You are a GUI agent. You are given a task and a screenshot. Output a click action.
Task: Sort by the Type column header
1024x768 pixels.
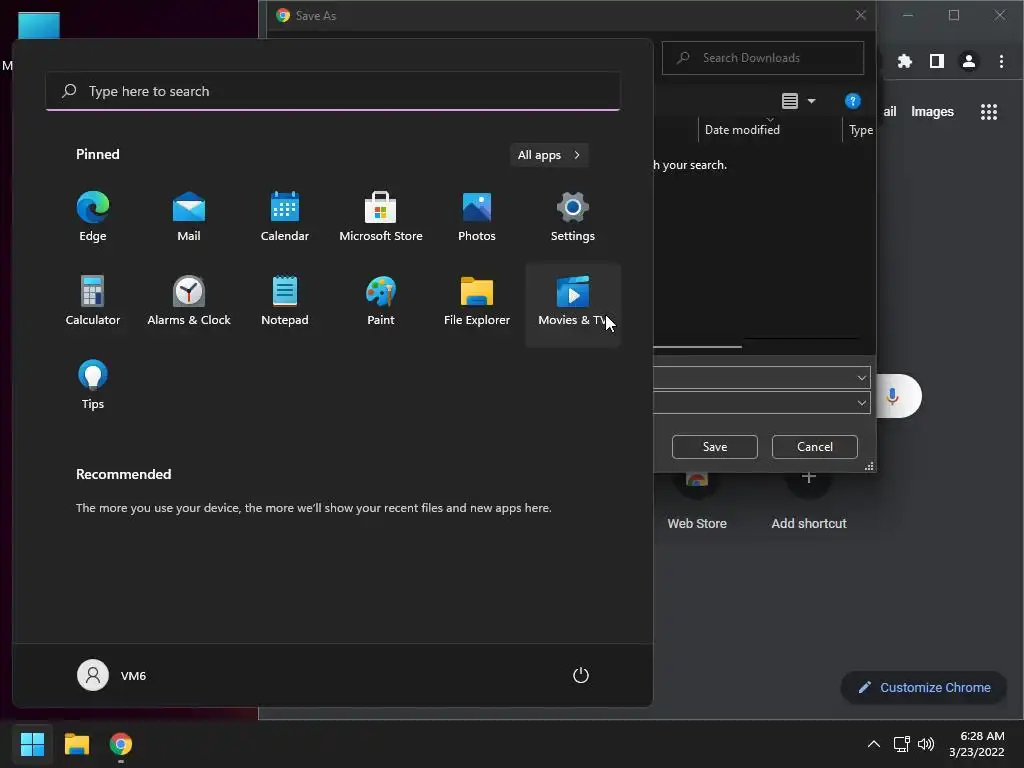point(860,129)
